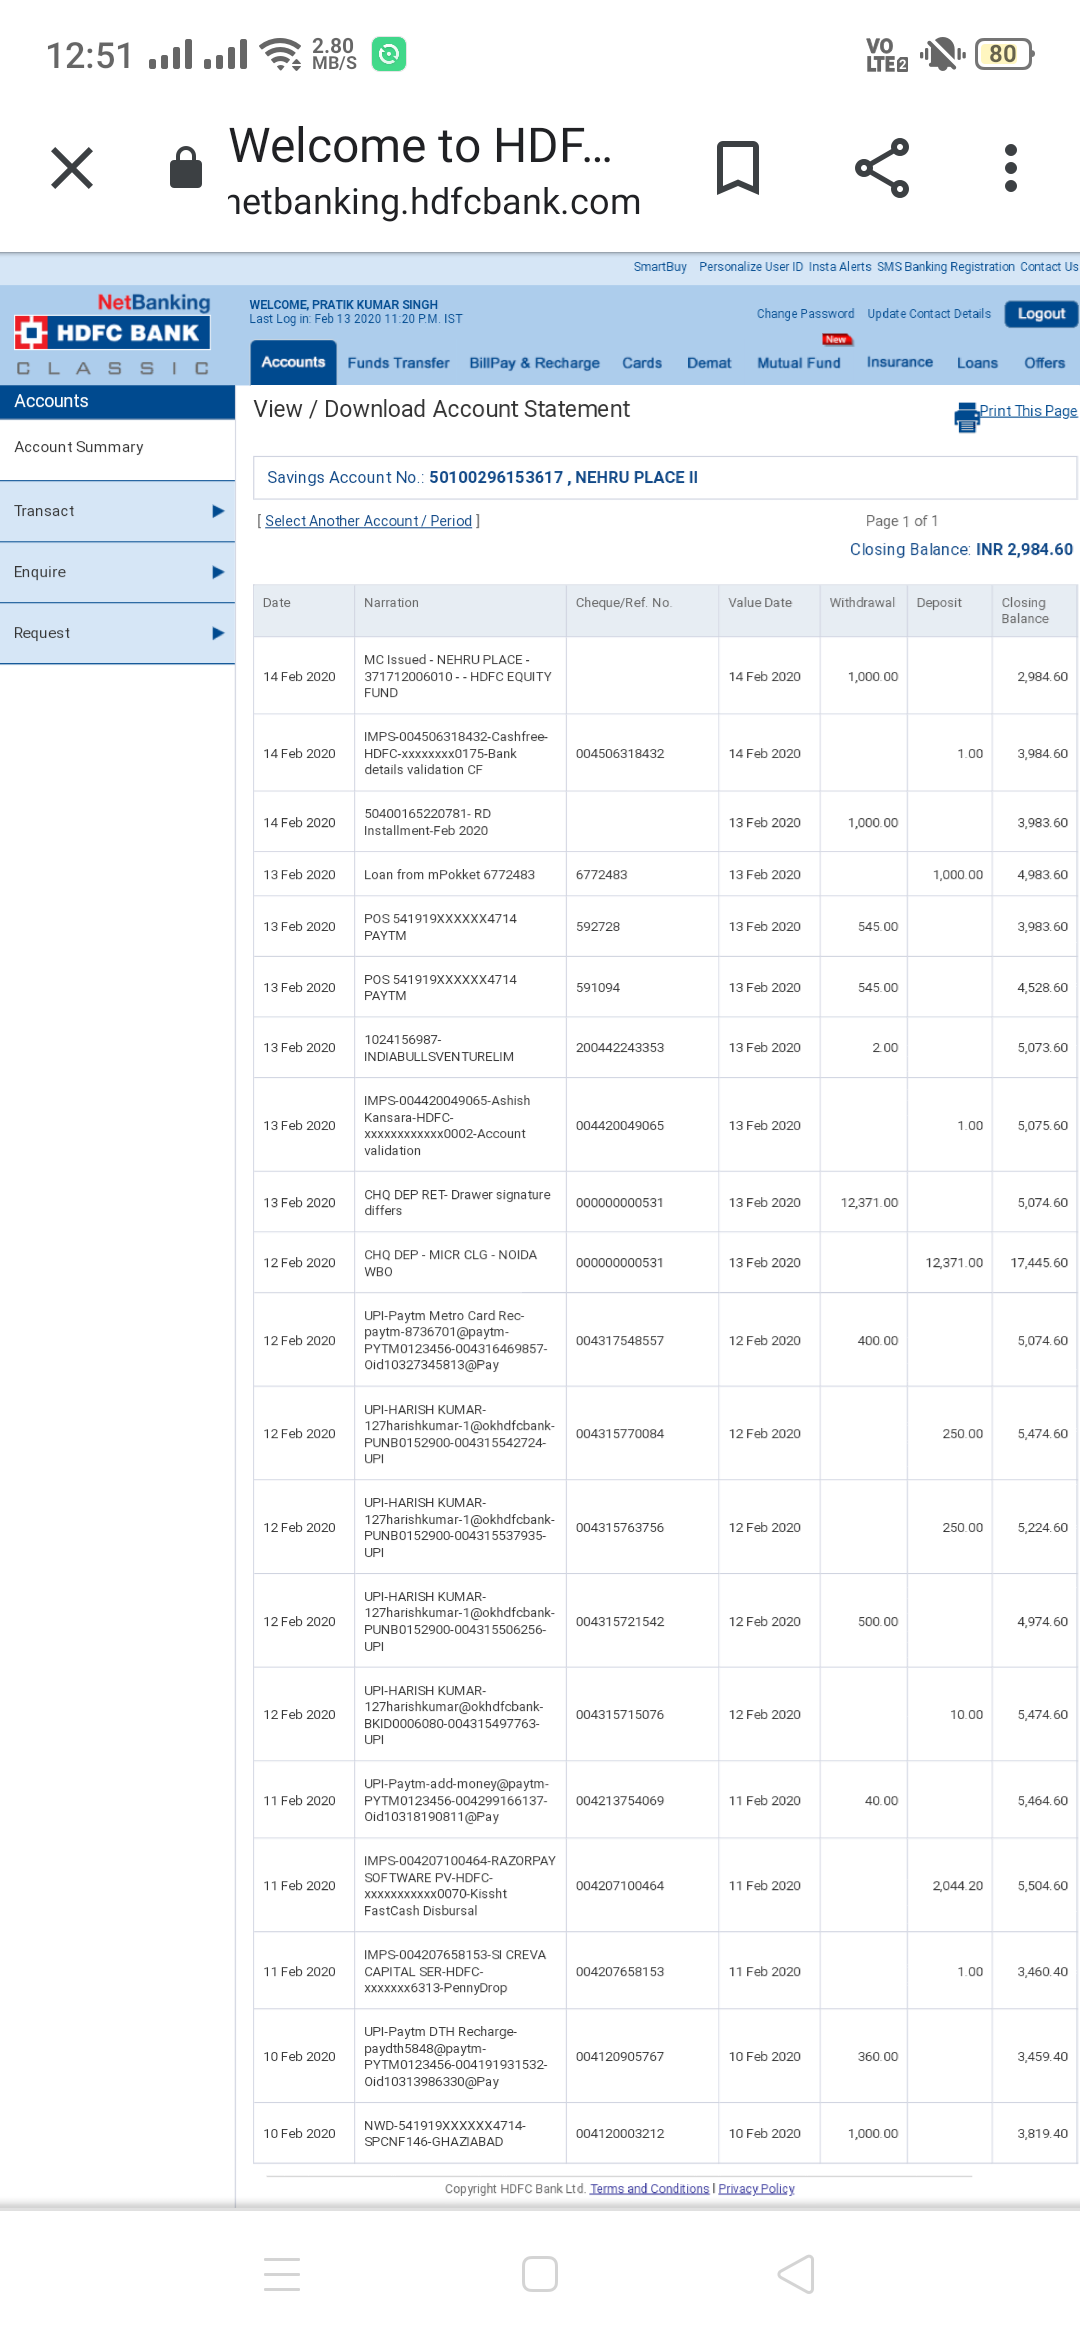Select closing balance 17,445.60
This screenshot has height=2340, width=1080.
point(1039,1263)
